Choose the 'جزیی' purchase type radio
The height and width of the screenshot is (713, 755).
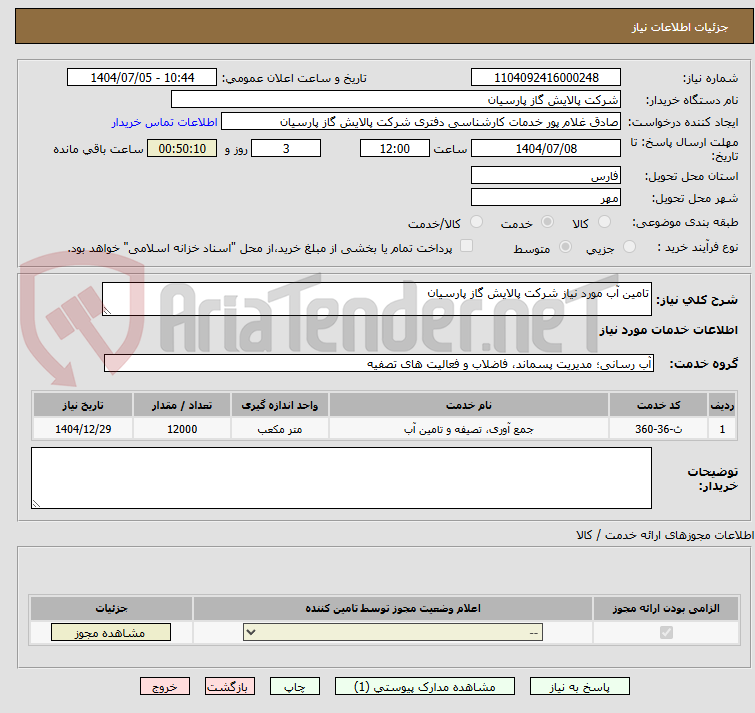[628, 247]
